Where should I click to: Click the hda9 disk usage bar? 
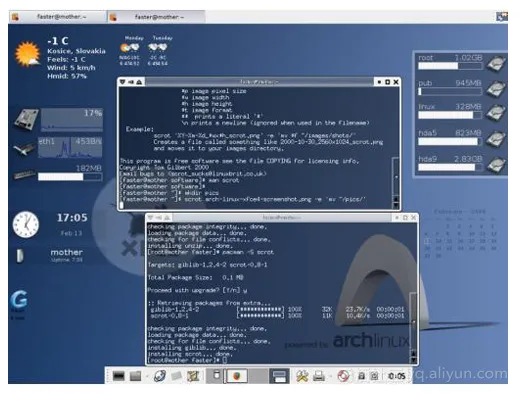click(450, 167)
